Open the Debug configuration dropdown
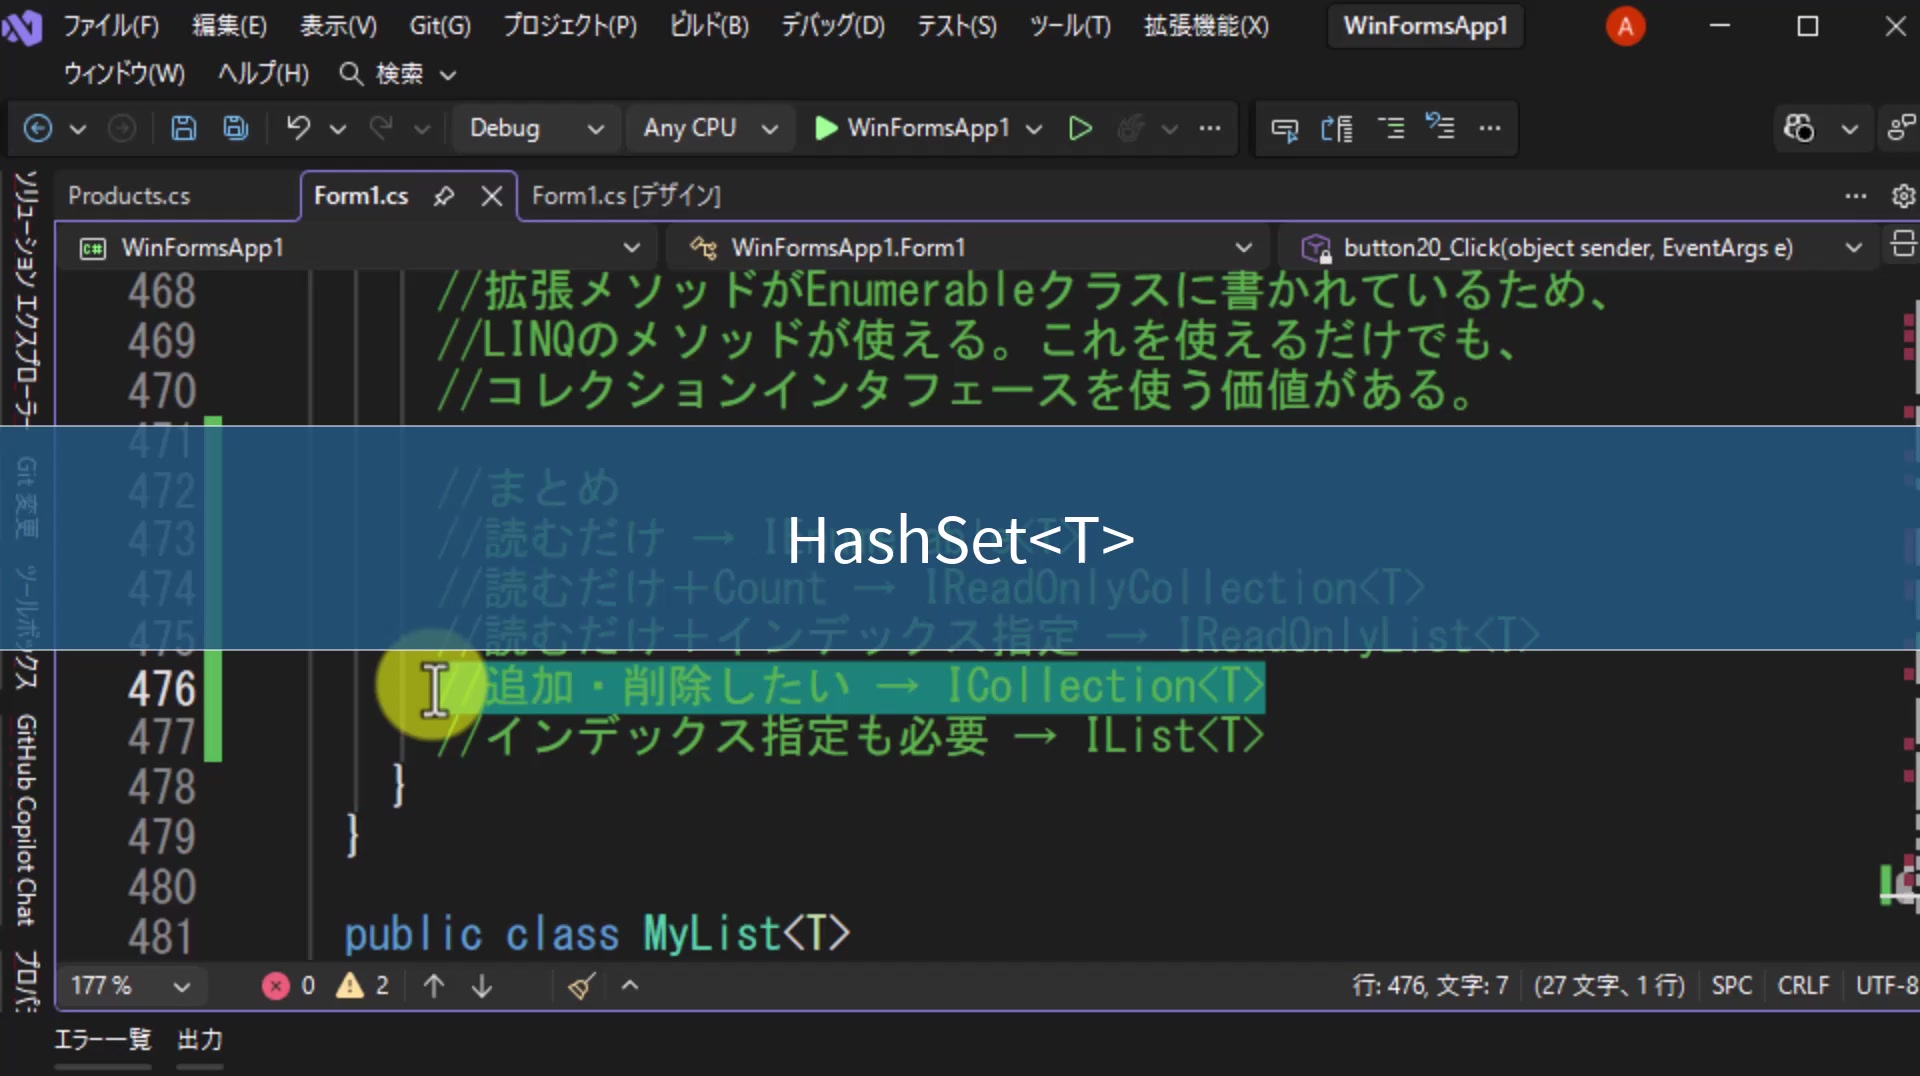Viewport: 1920px width, 1076px height. 536,128
